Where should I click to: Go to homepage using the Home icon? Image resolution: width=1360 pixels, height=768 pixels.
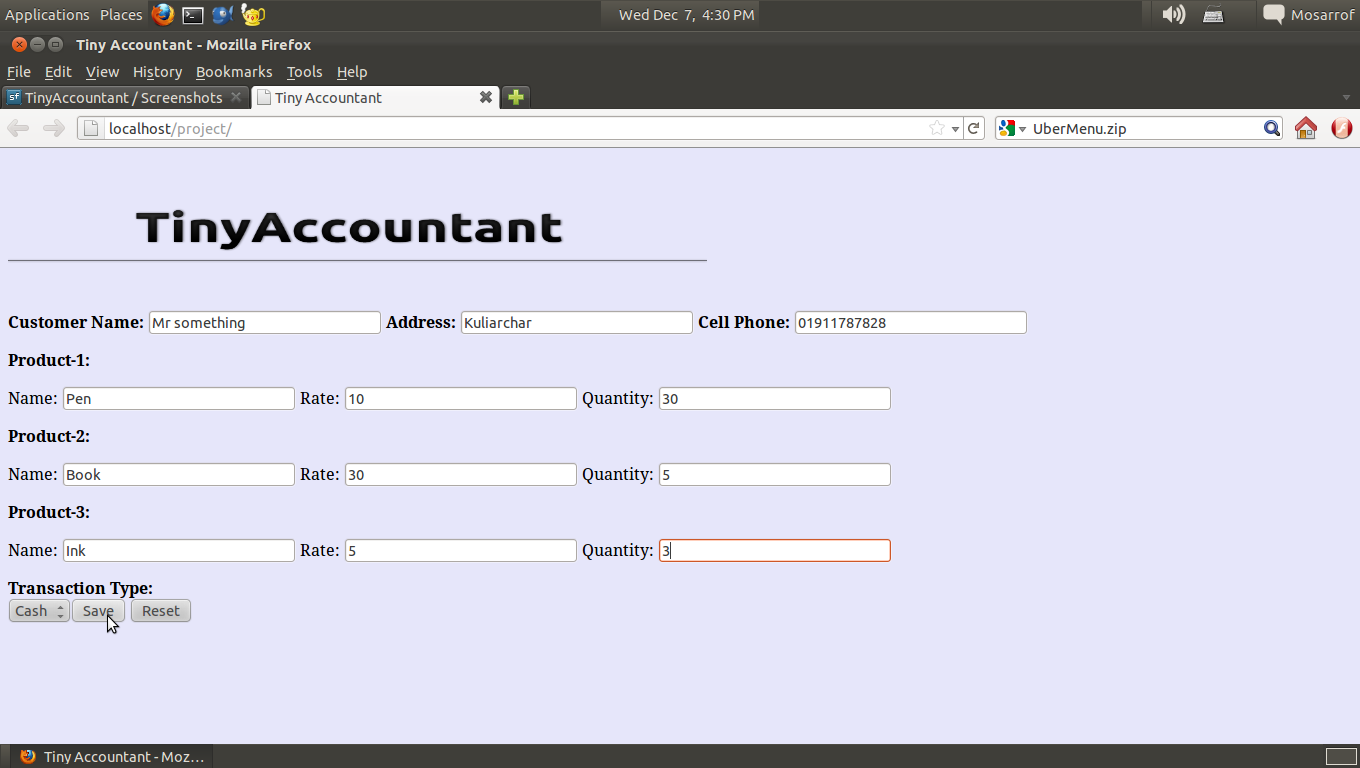coord(1306,128)
